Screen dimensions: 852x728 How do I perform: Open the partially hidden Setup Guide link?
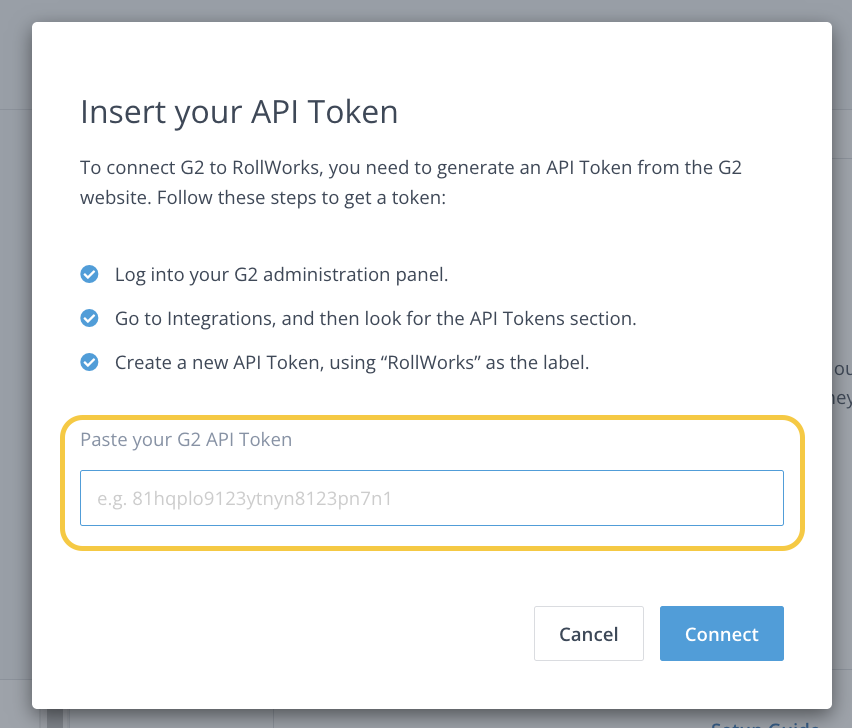766,724
